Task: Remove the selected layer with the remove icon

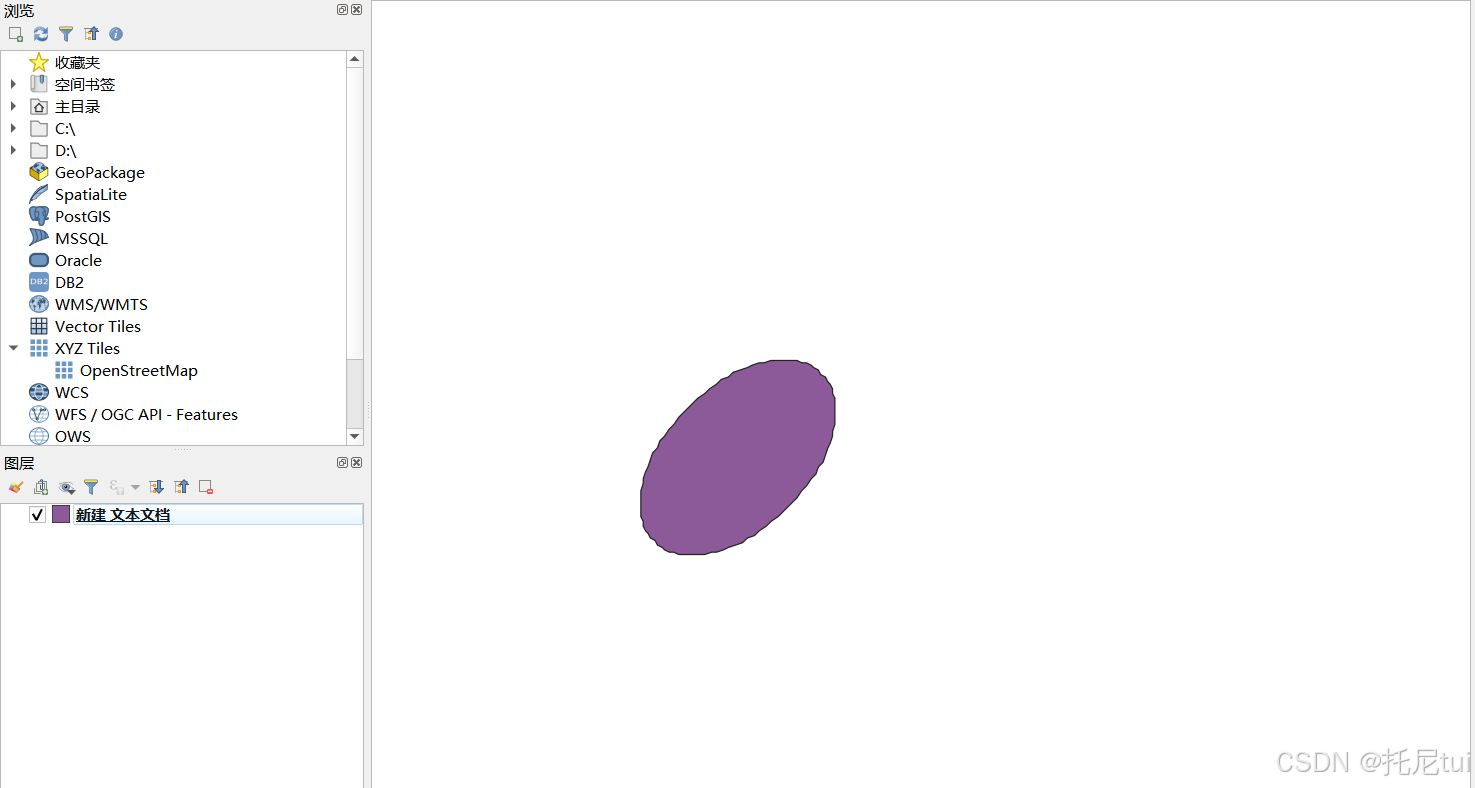Action: tap(206, 487)
